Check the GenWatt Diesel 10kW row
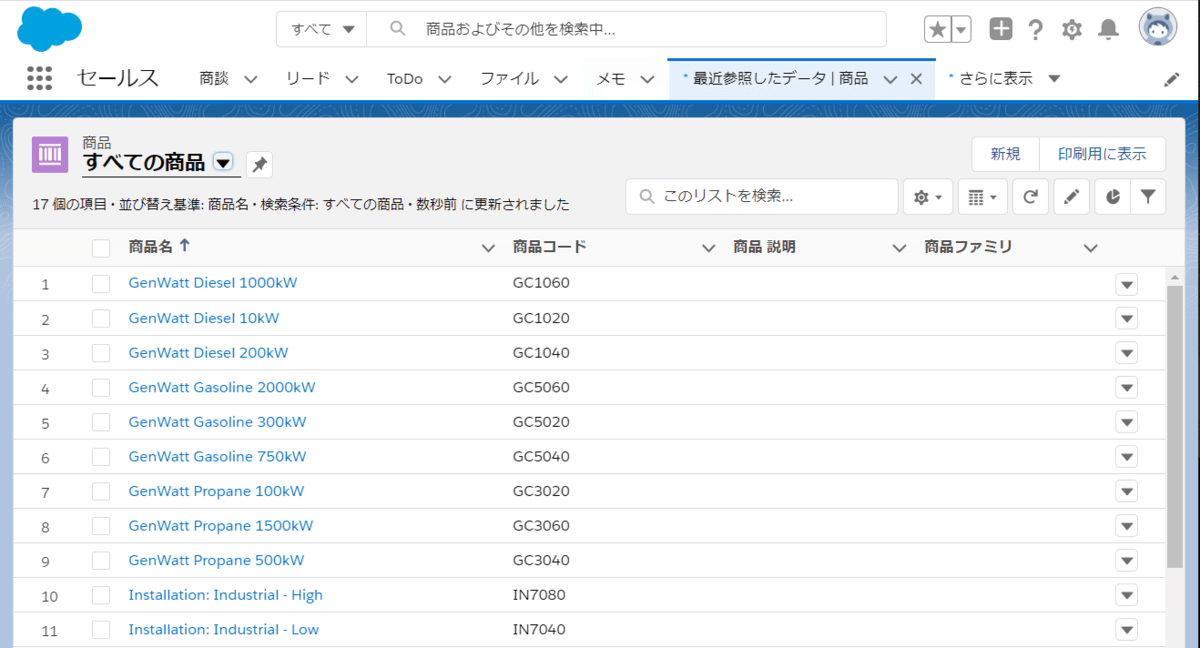Image resolution: width=1200 pixels, height=648 pixels. coord(101,319)
